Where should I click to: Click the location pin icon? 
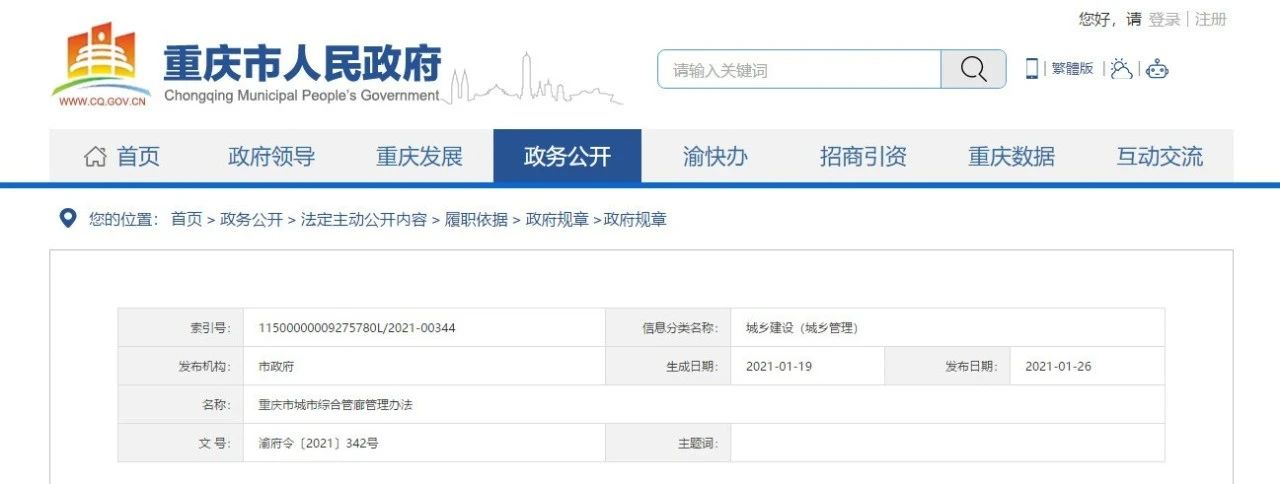[68, 218]
